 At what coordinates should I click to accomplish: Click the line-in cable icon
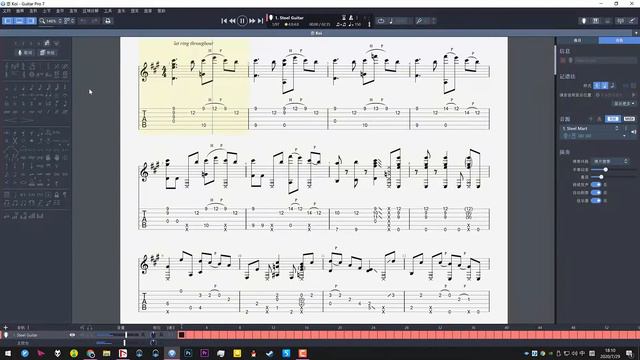(632, 21)
